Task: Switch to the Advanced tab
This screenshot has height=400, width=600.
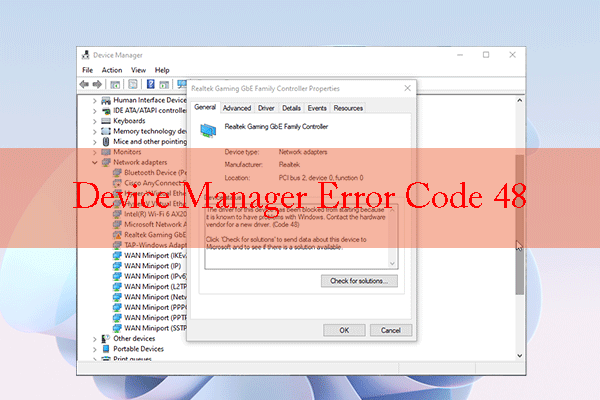Action: pos(237,108)
